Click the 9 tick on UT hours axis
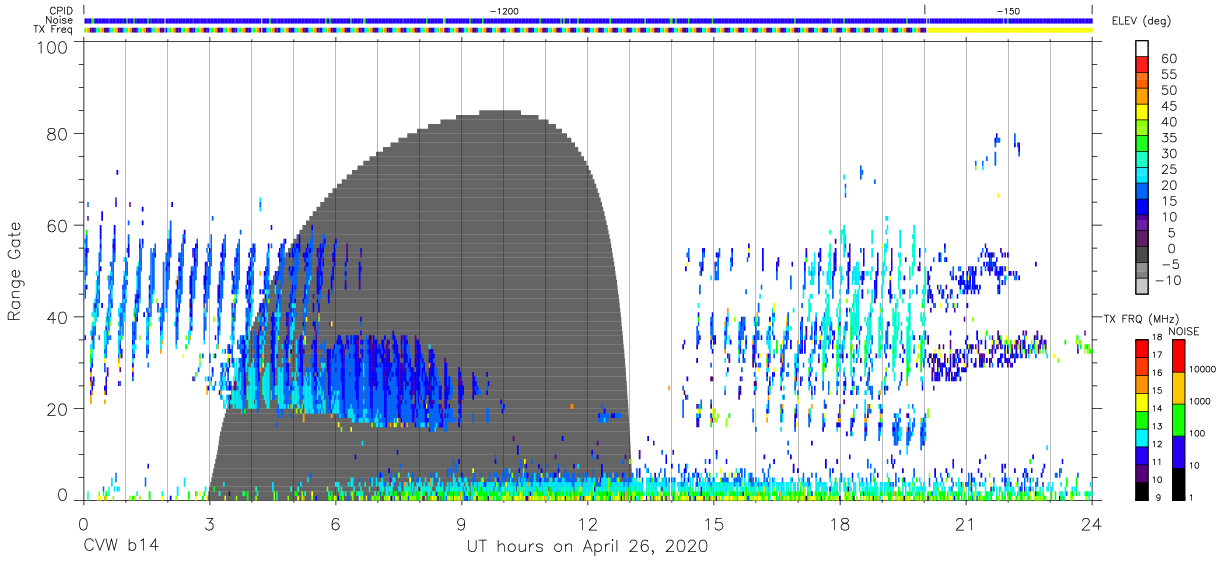 (x=462, y=523)
